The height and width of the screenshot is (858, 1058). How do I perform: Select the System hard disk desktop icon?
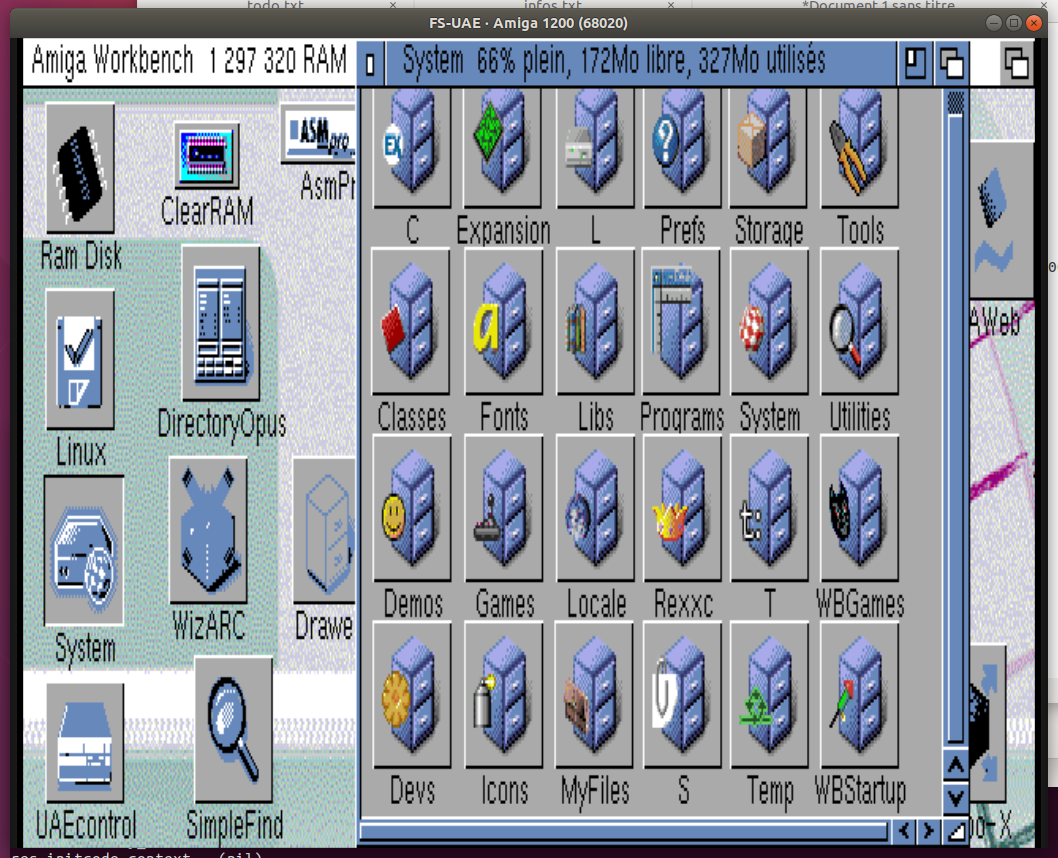[84, 550]
